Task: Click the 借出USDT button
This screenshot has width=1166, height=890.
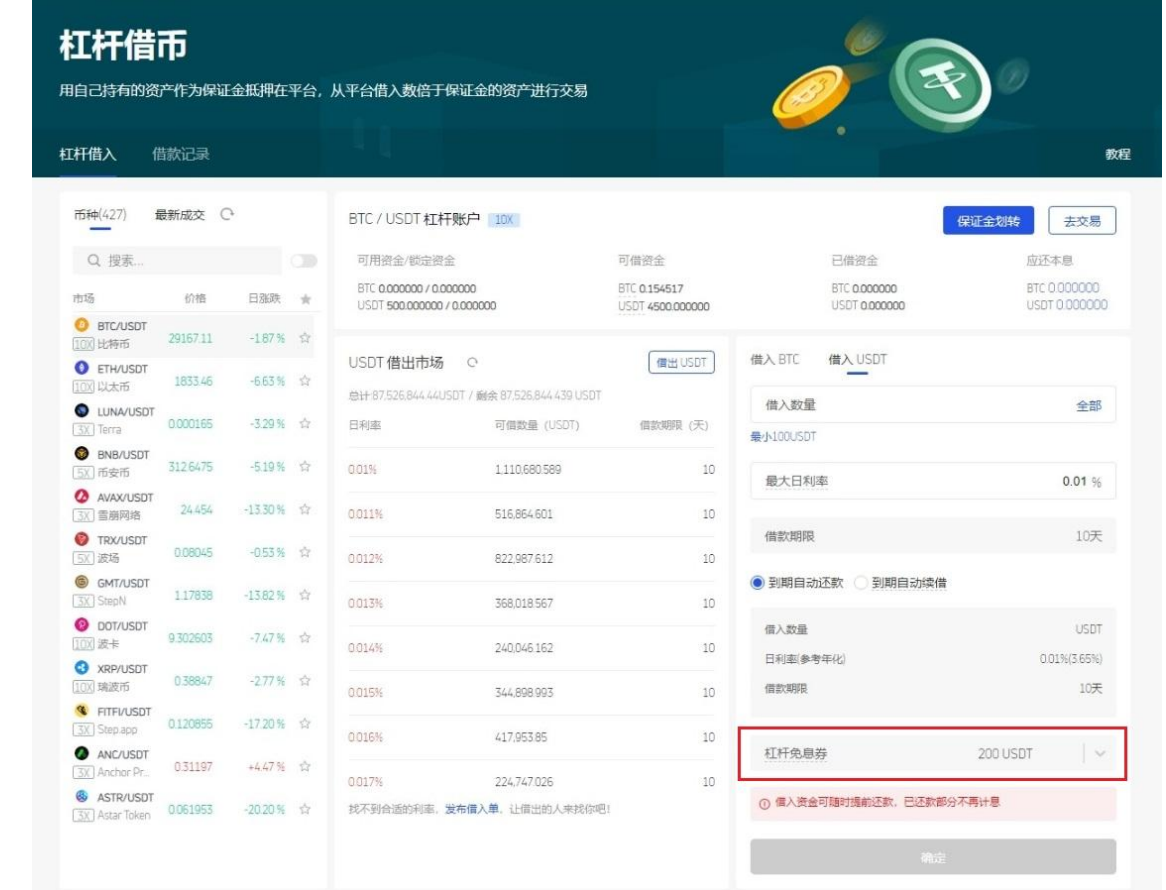Action: tap(681, 363)
